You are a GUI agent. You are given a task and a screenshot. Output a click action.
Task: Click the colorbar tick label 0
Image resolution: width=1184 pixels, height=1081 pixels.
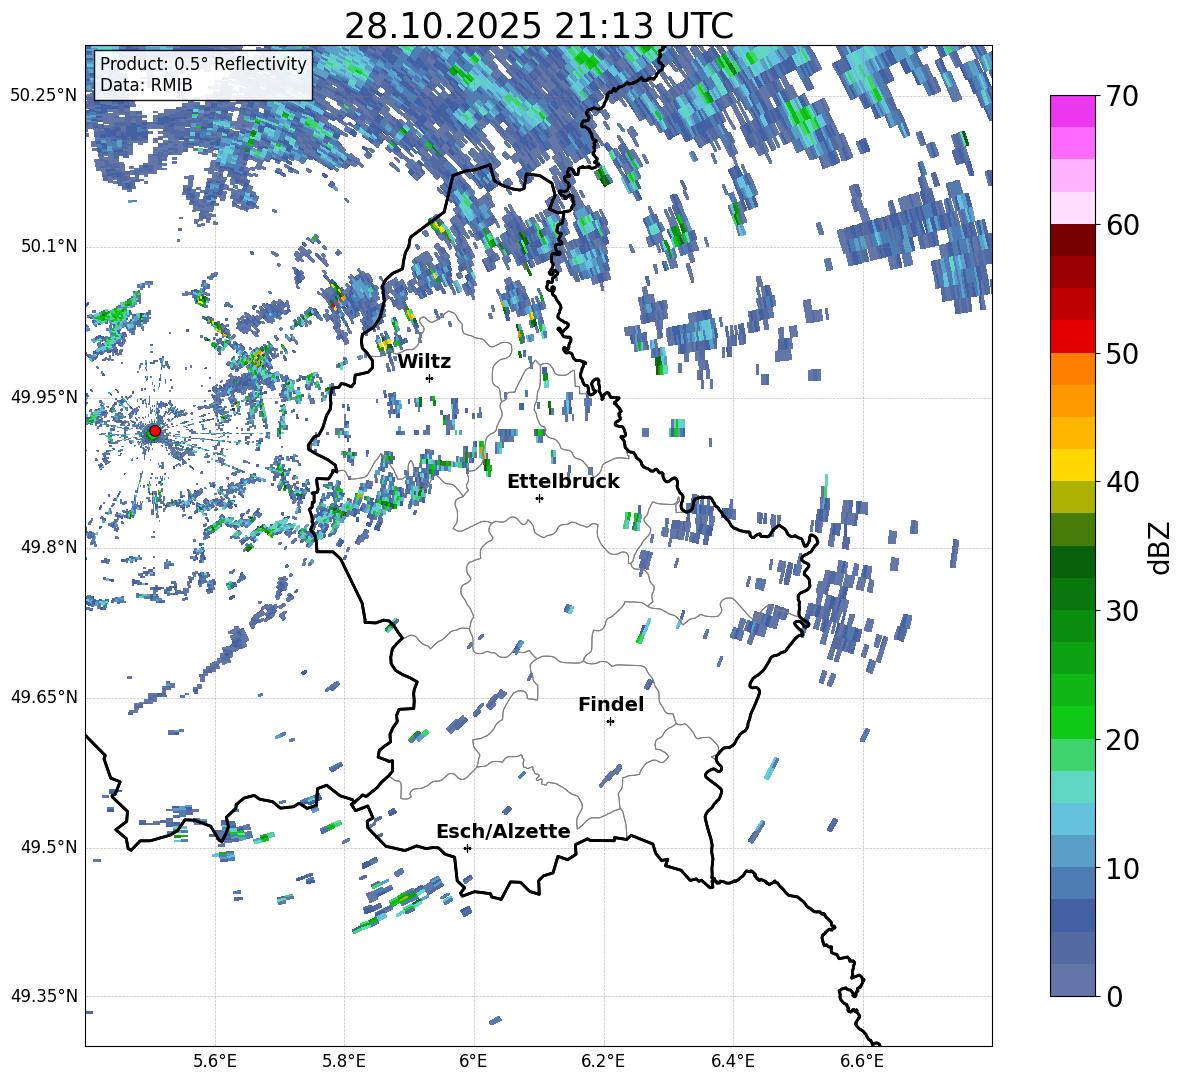(1114, 996)
